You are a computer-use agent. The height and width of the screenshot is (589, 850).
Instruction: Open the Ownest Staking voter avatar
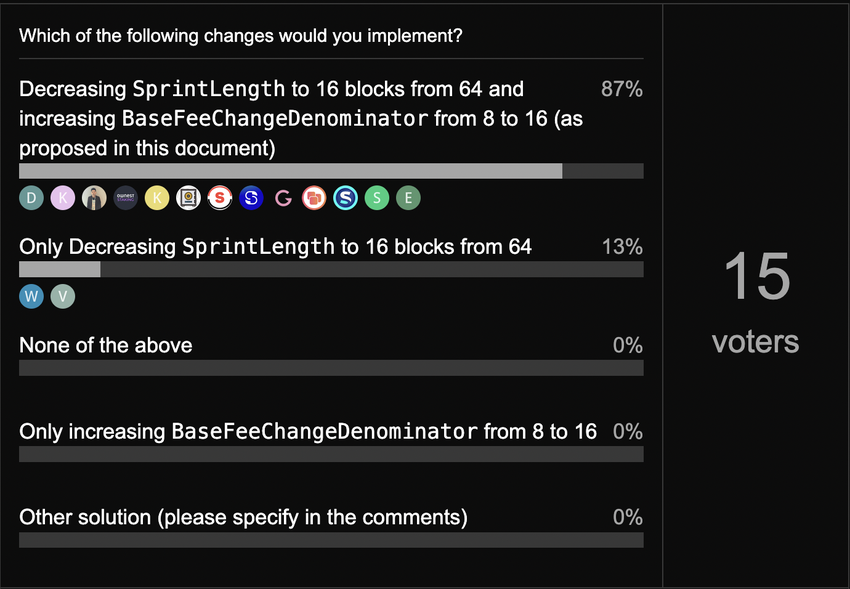tap(126, 198)
